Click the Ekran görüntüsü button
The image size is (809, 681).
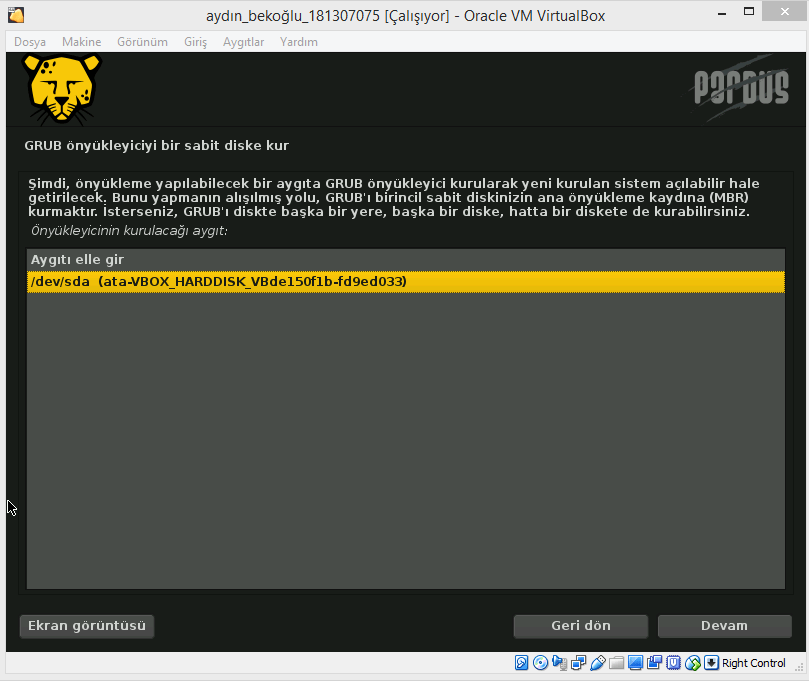tap(87, 626)
